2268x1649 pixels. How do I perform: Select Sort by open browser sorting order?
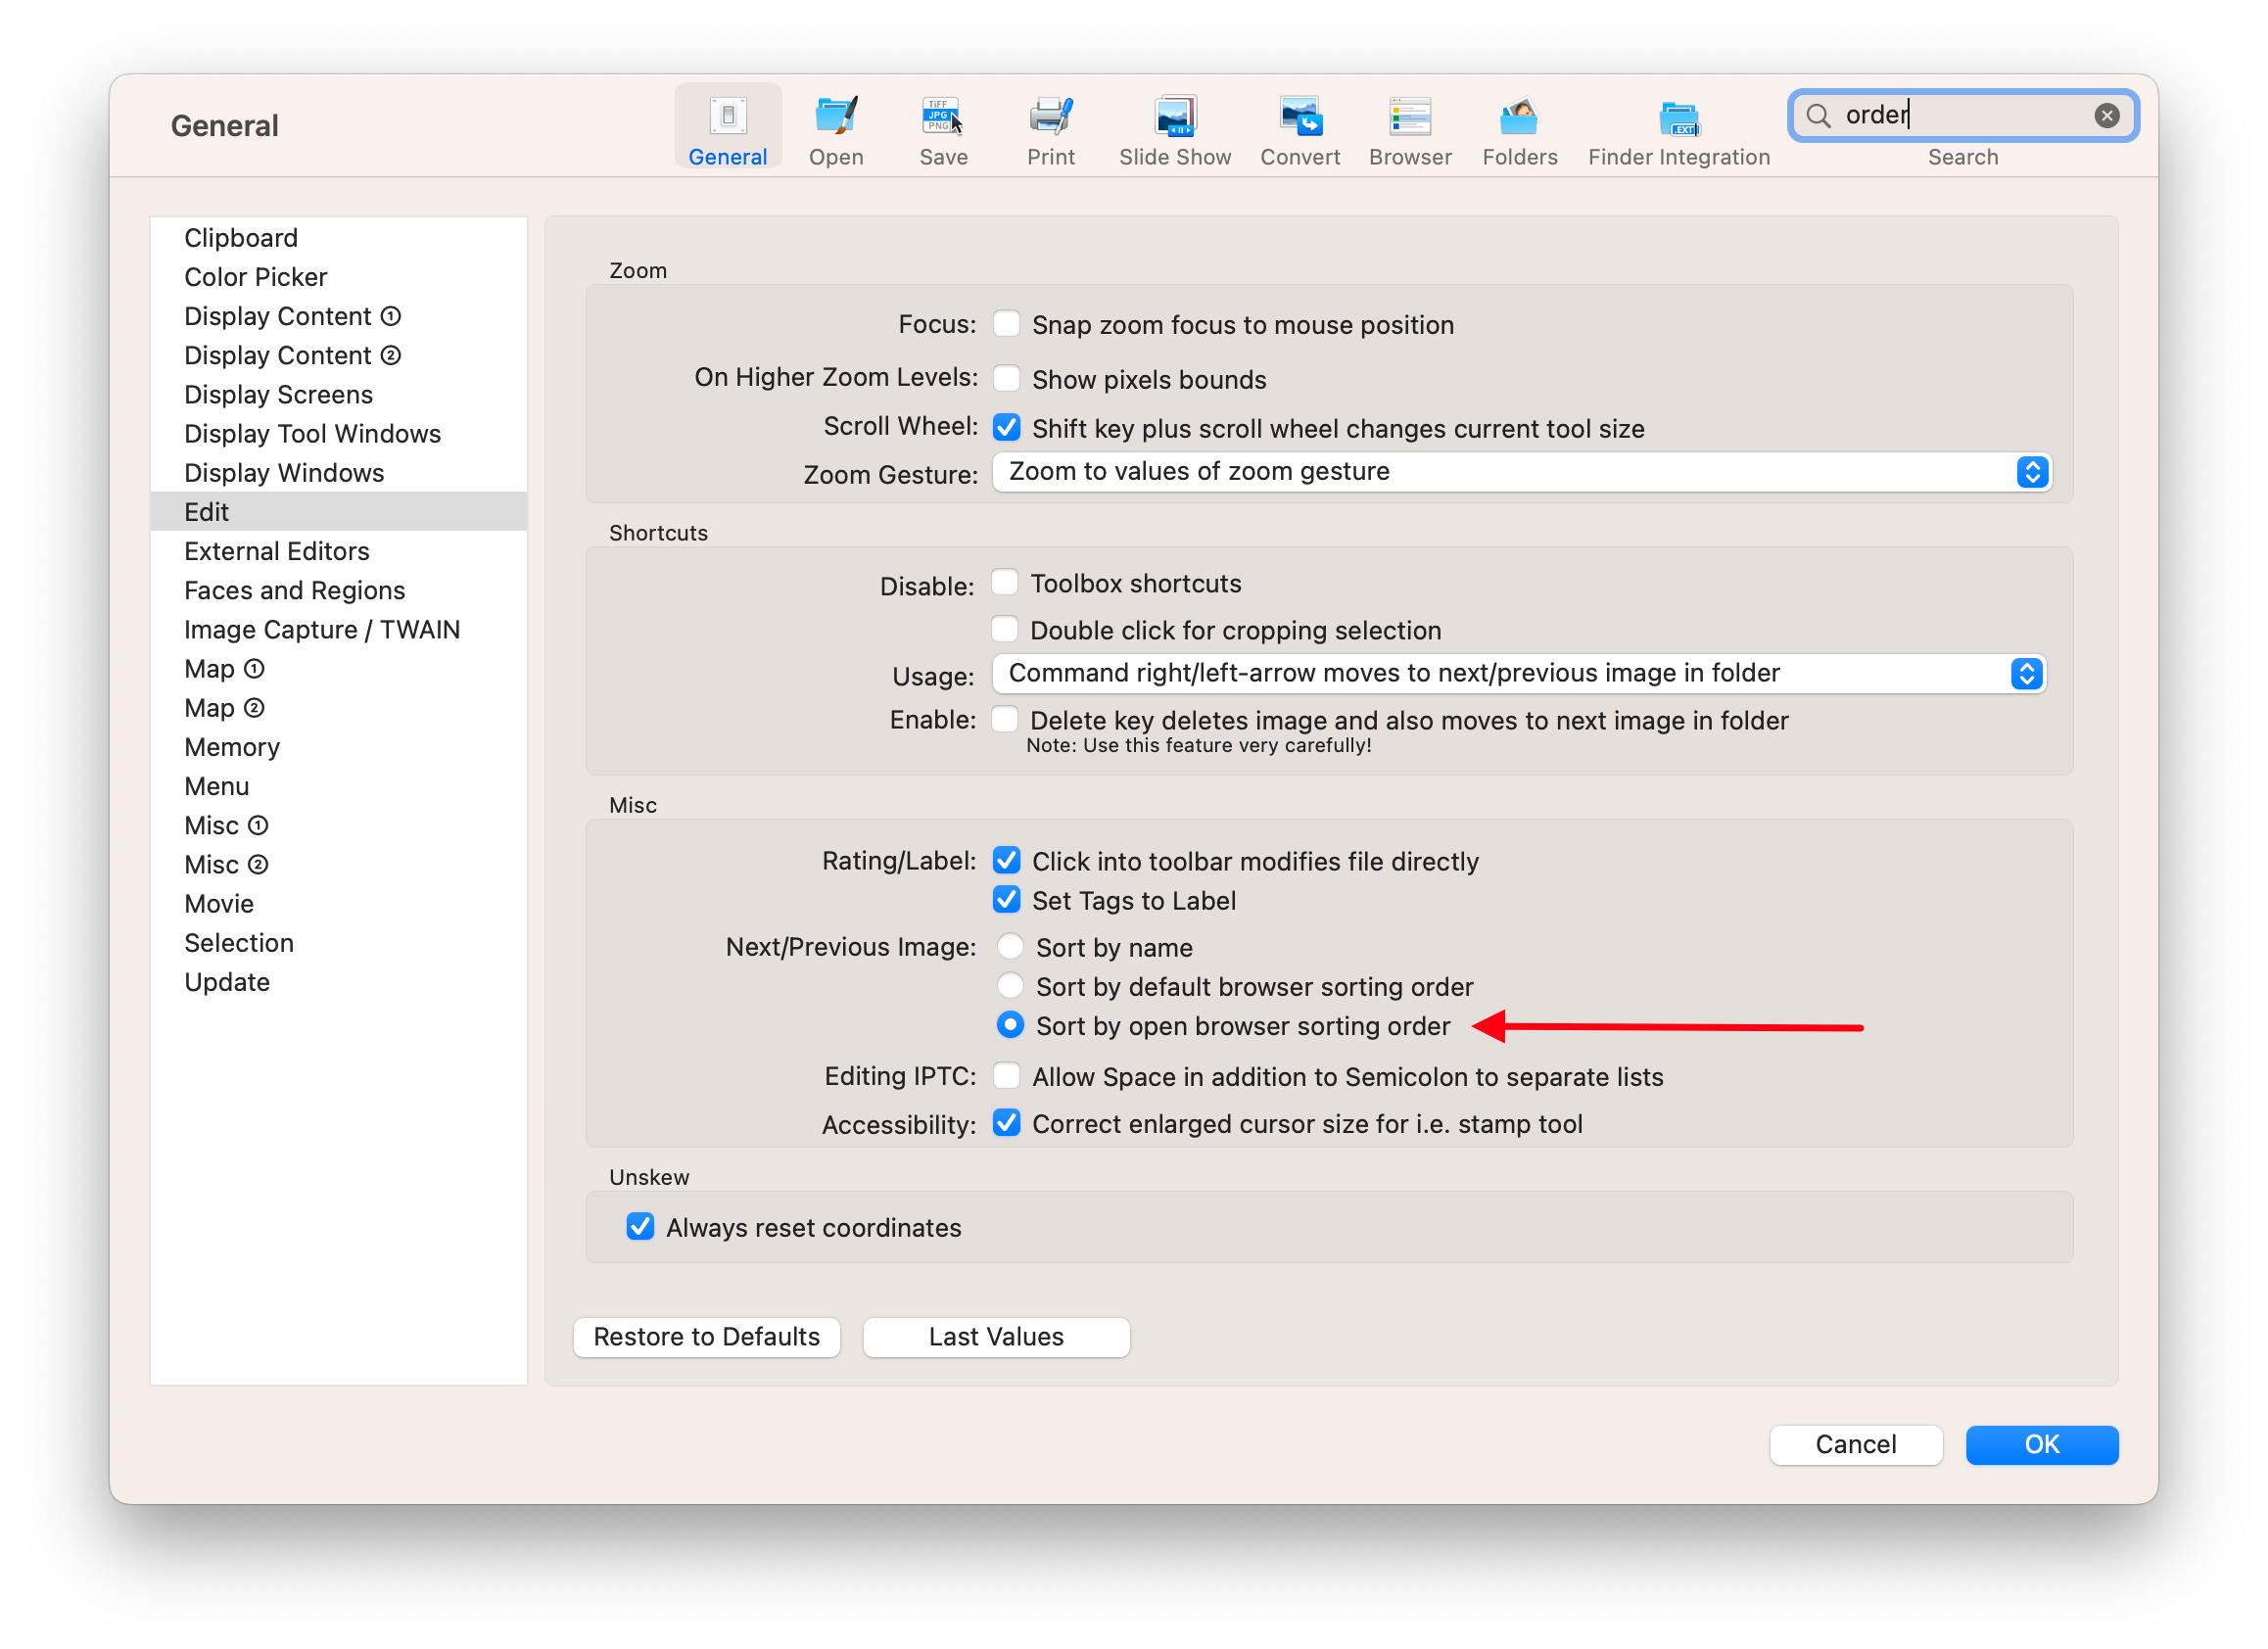[x=1010, y=1025]
